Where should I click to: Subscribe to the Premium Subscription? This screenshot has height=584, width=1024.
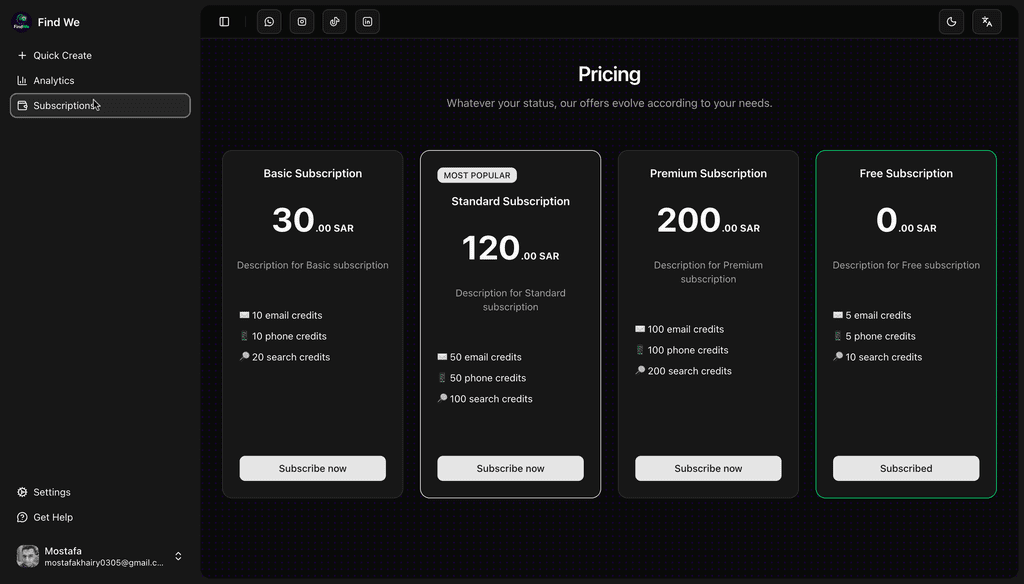[x=708, y=468]
